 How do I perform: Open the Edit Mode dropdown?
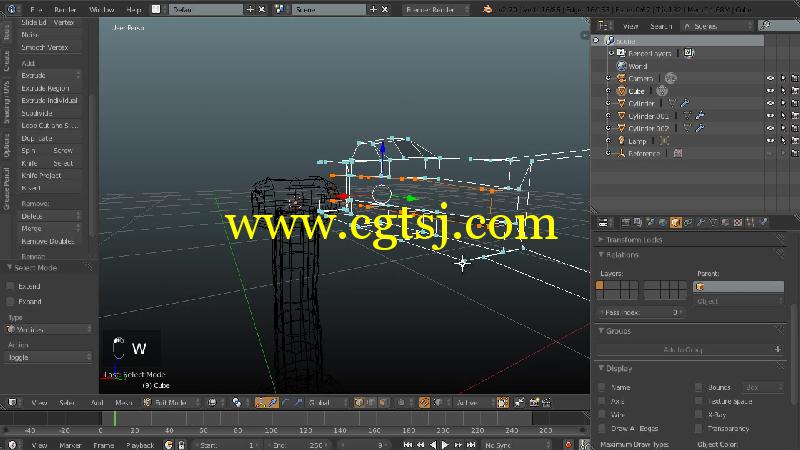[x=171, y=403]
